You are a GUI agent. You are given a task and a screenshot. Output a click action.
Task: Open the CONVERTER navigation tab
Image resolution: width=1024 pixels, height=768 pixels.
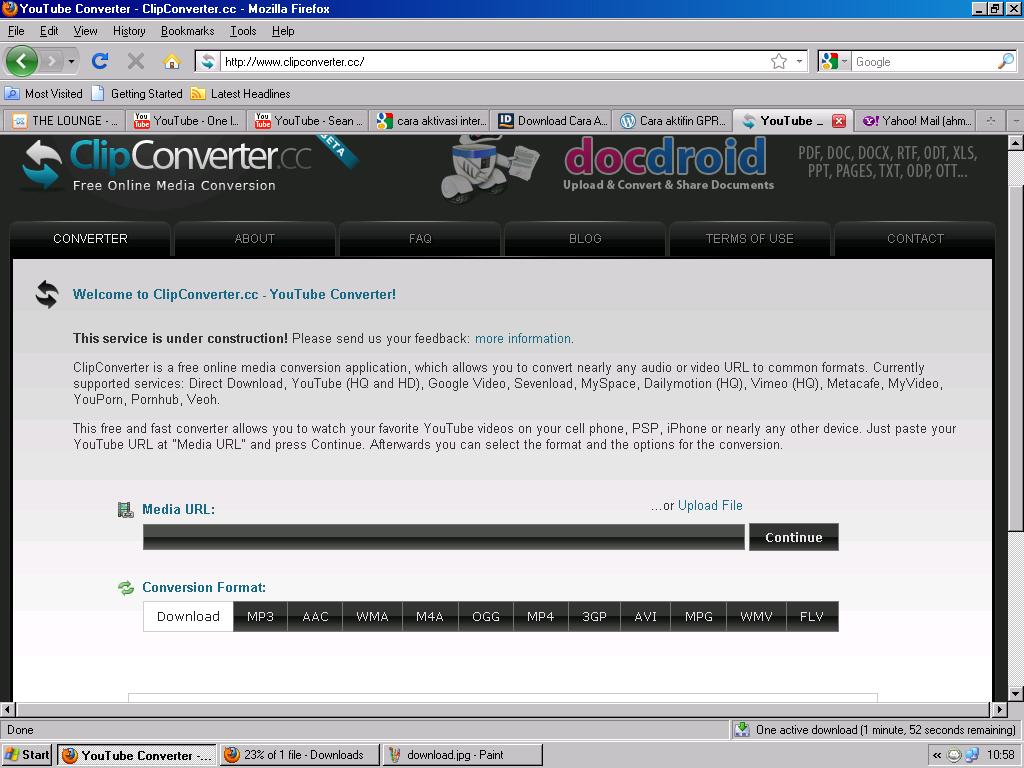tap(90, 239)
